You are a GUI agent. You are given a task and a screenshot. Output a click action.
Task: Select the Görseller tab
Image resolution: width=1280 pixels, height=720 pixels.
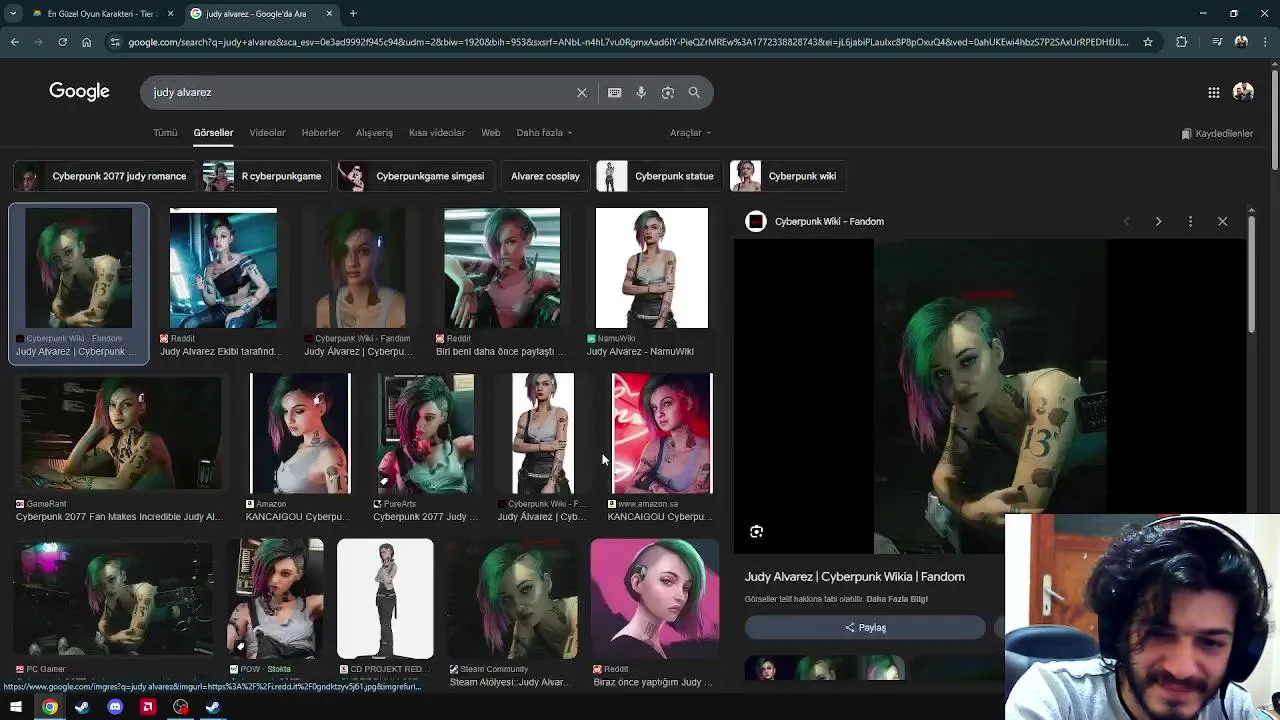[213, 132]
